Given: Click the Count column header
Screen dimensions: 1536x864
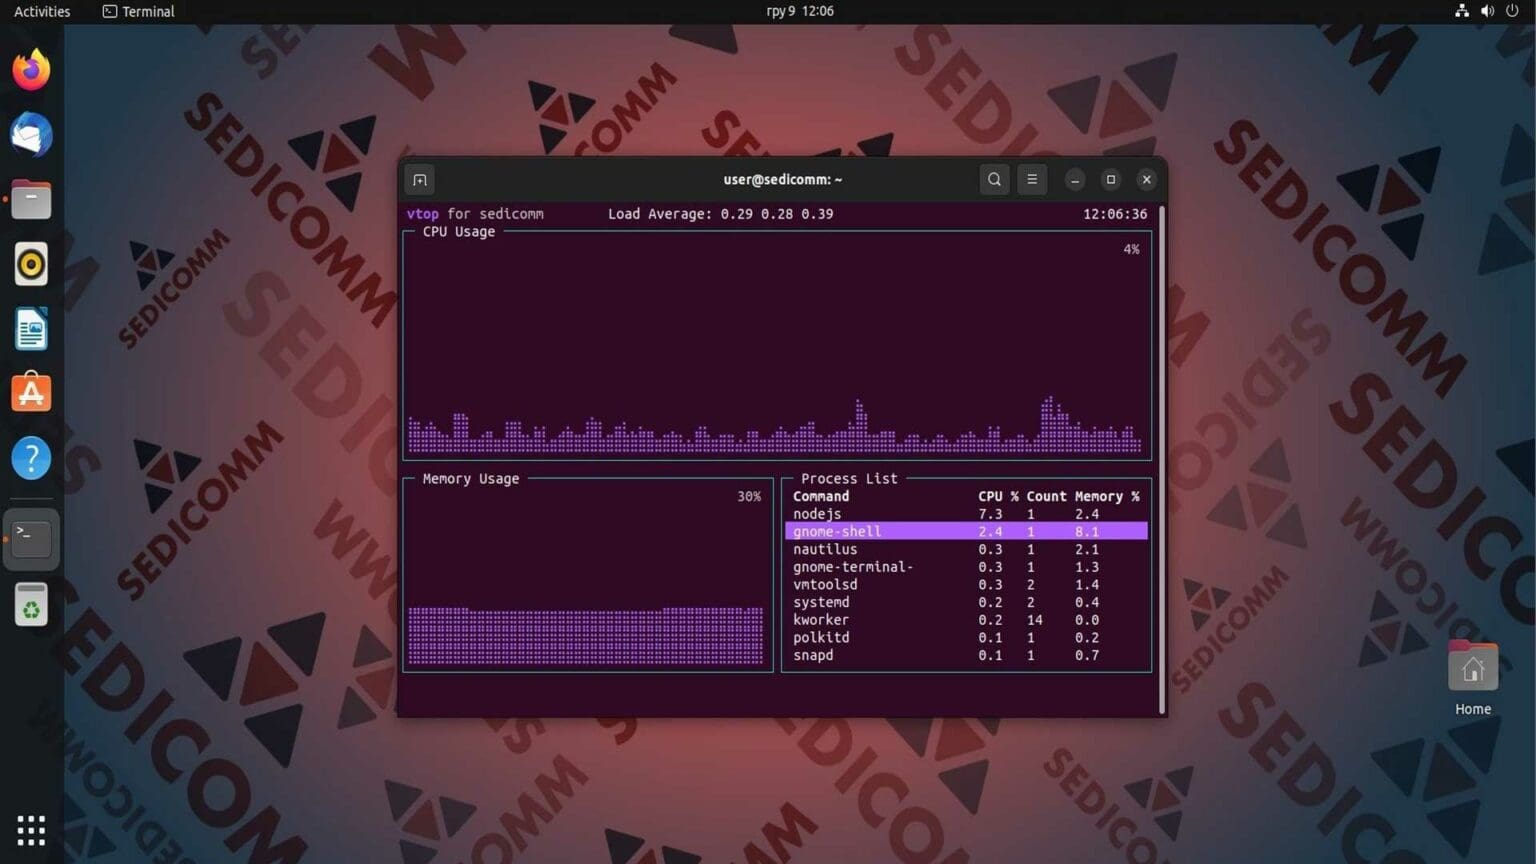Looking at the screenshot, I should (1046, 497).
